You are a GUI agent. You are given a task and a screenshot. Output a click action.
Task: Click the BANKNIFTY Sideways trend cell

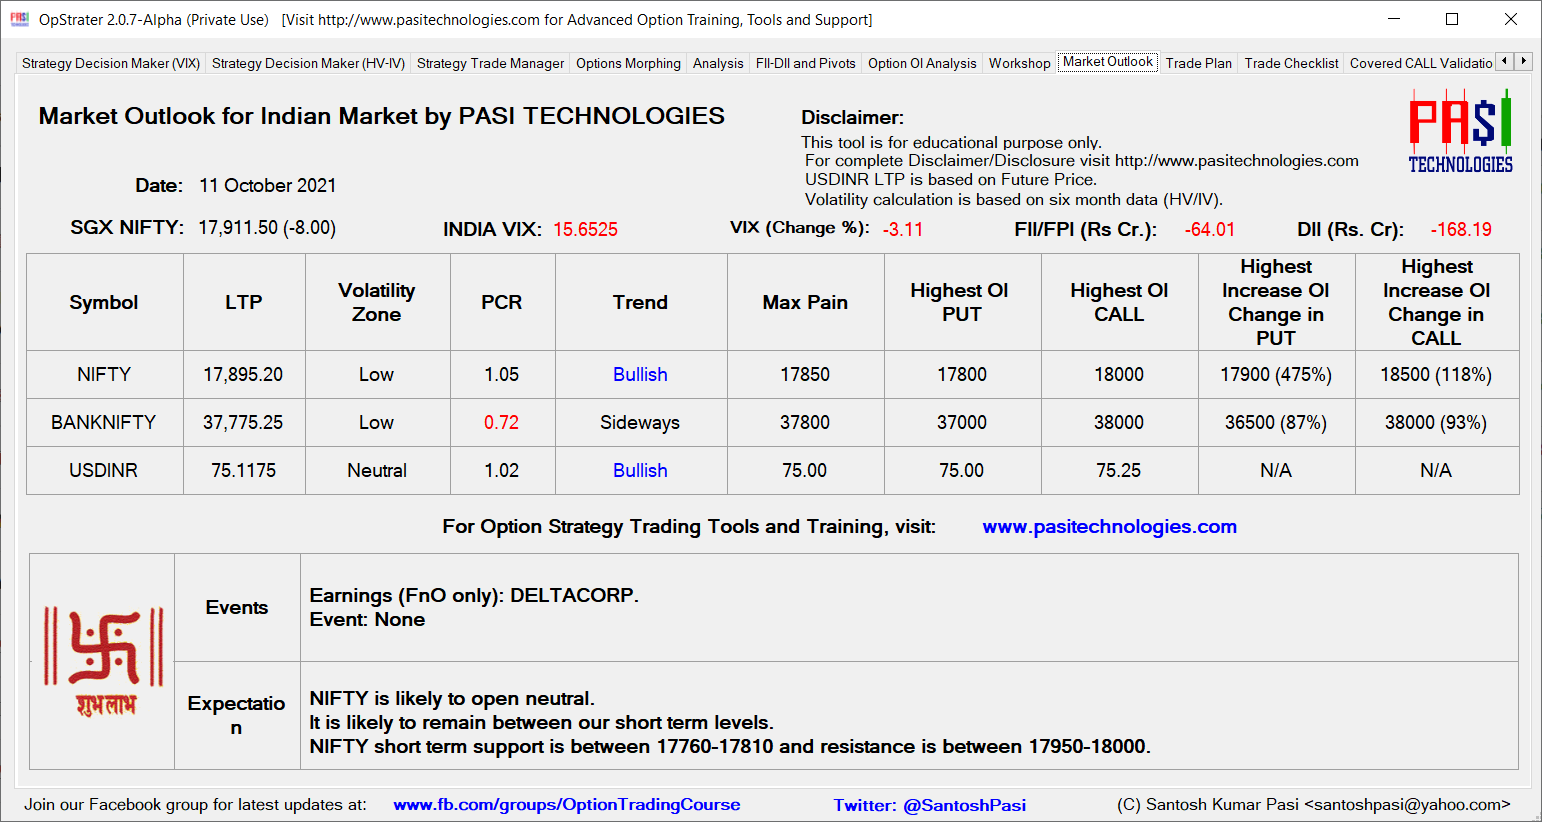point(640,422)
